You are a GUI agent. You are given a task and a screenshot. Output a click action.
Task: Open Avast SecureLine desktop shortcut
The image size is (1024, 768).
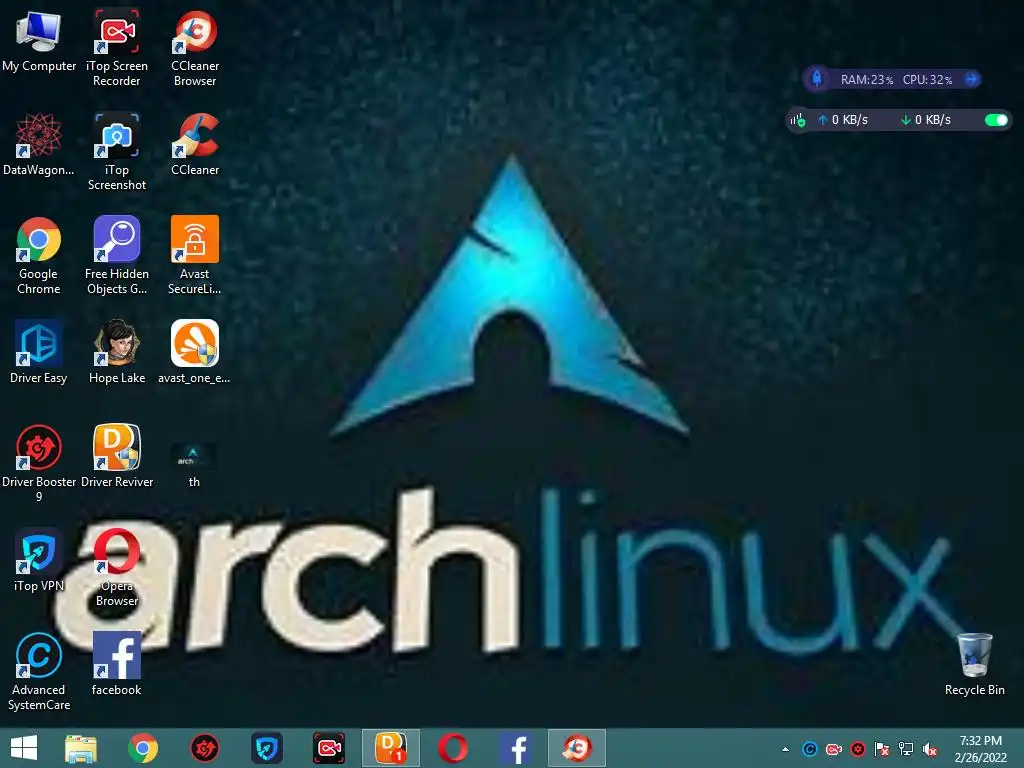195,255
